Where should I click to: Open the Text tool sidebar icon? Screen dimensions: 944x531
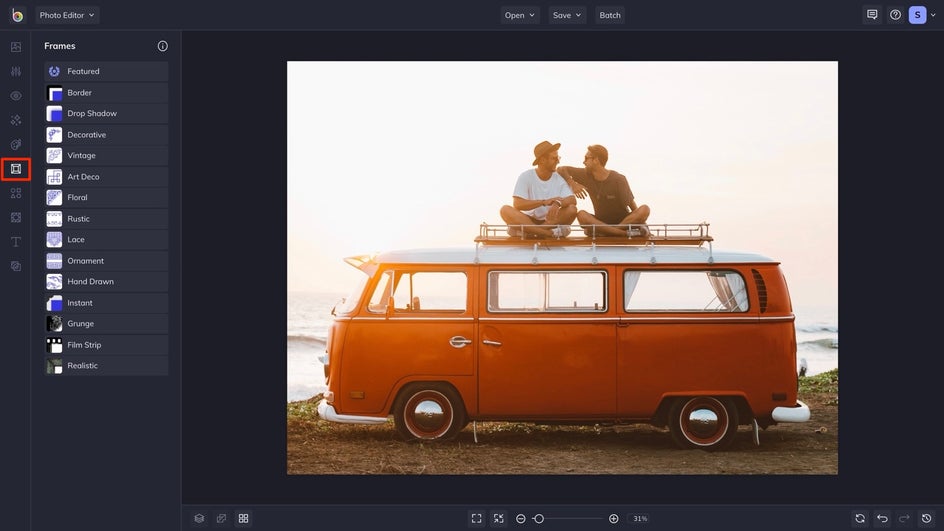16,242
